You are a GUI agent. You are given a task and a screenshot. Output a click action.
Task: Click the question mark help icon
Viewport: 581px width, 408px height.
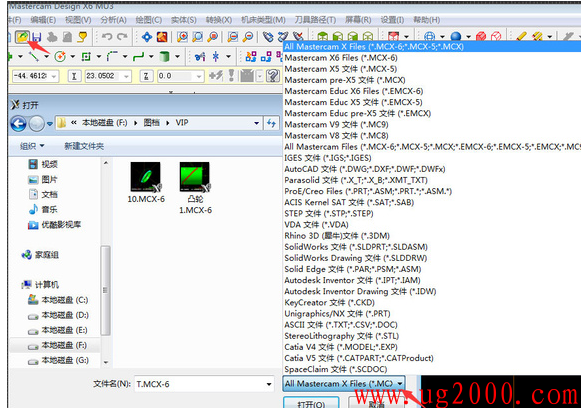coord(273,76)
